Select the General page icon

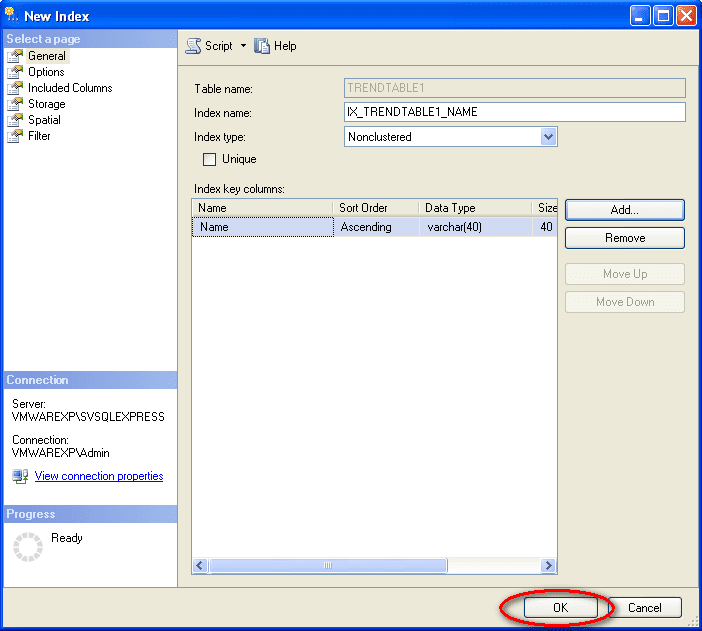[x=15, y=56]
